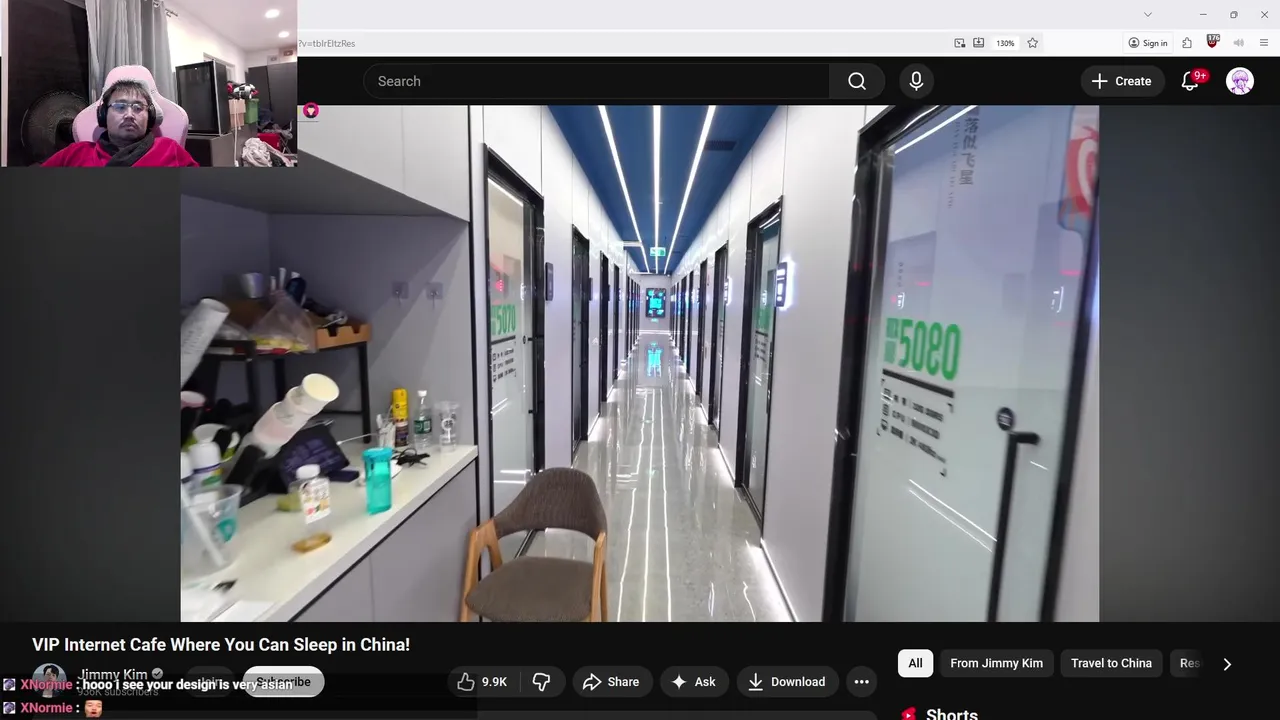Click the webcam overlay feed
1280x720 pixels.
pos(149,83)
